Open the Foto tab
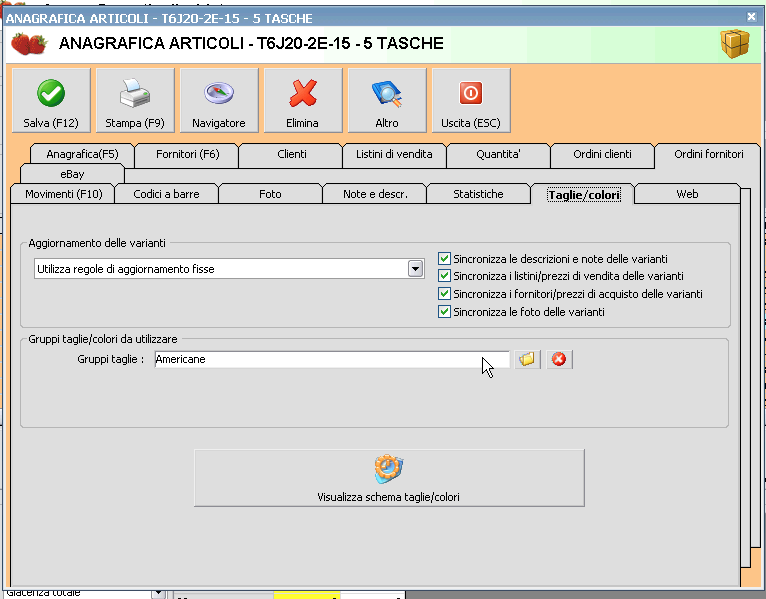This screenshot has width=766, height=599. point(270,194)
